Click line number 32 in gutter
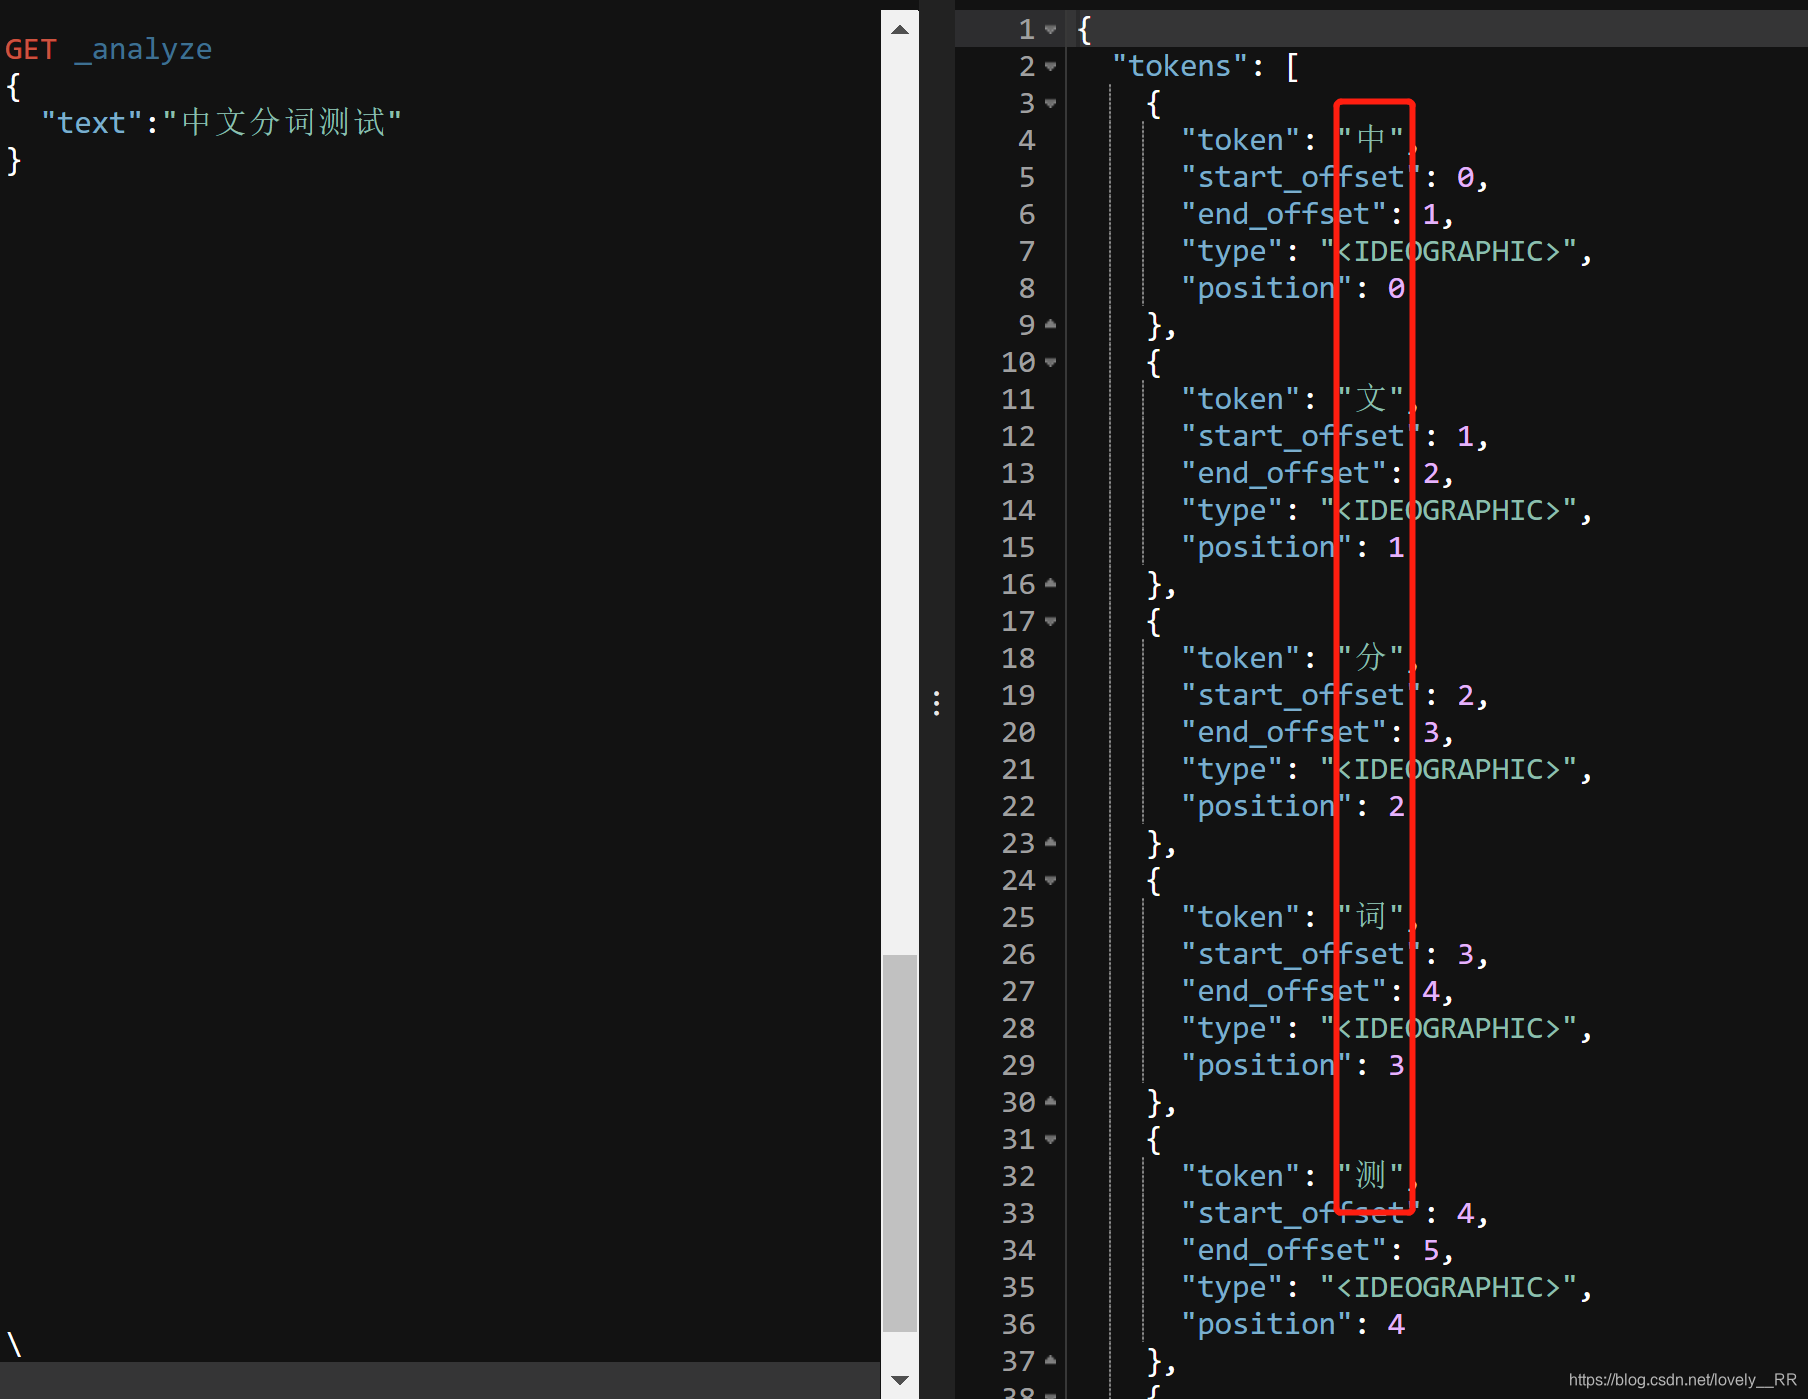 [x=1018, y=1177]
